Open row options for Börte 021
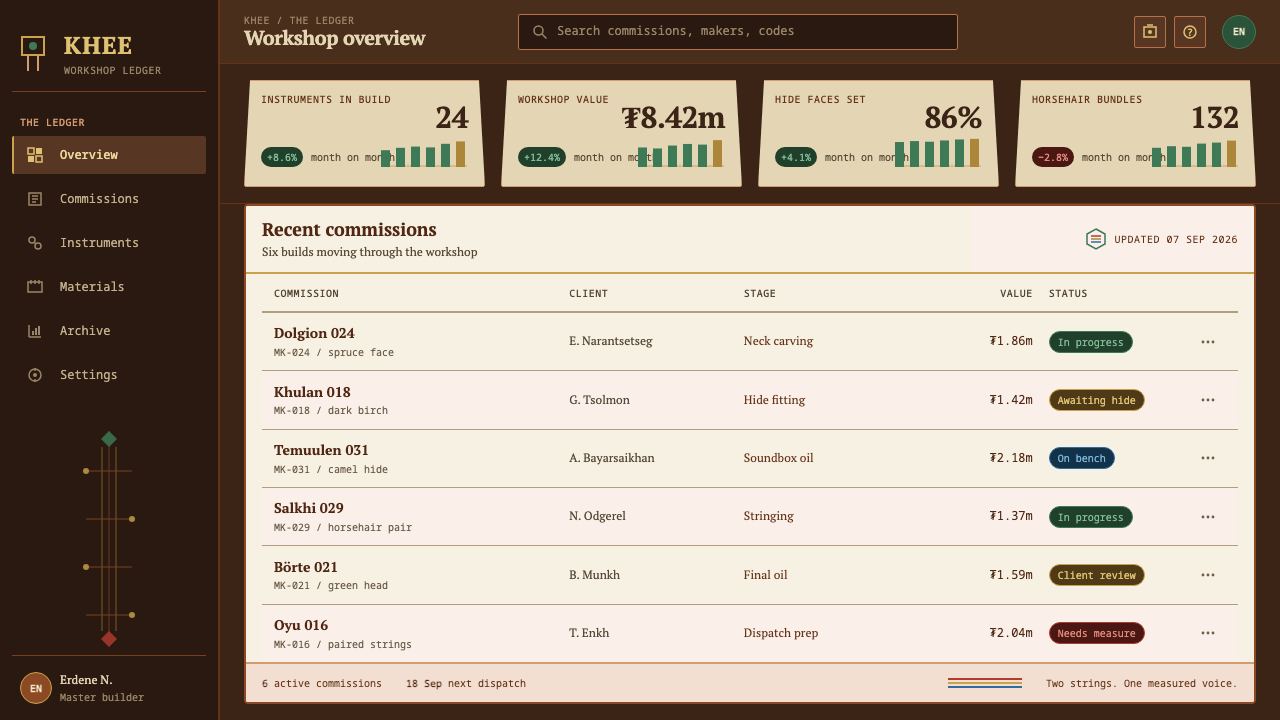The width and height of the screenshot is (1280, 720). point(1208,575)
